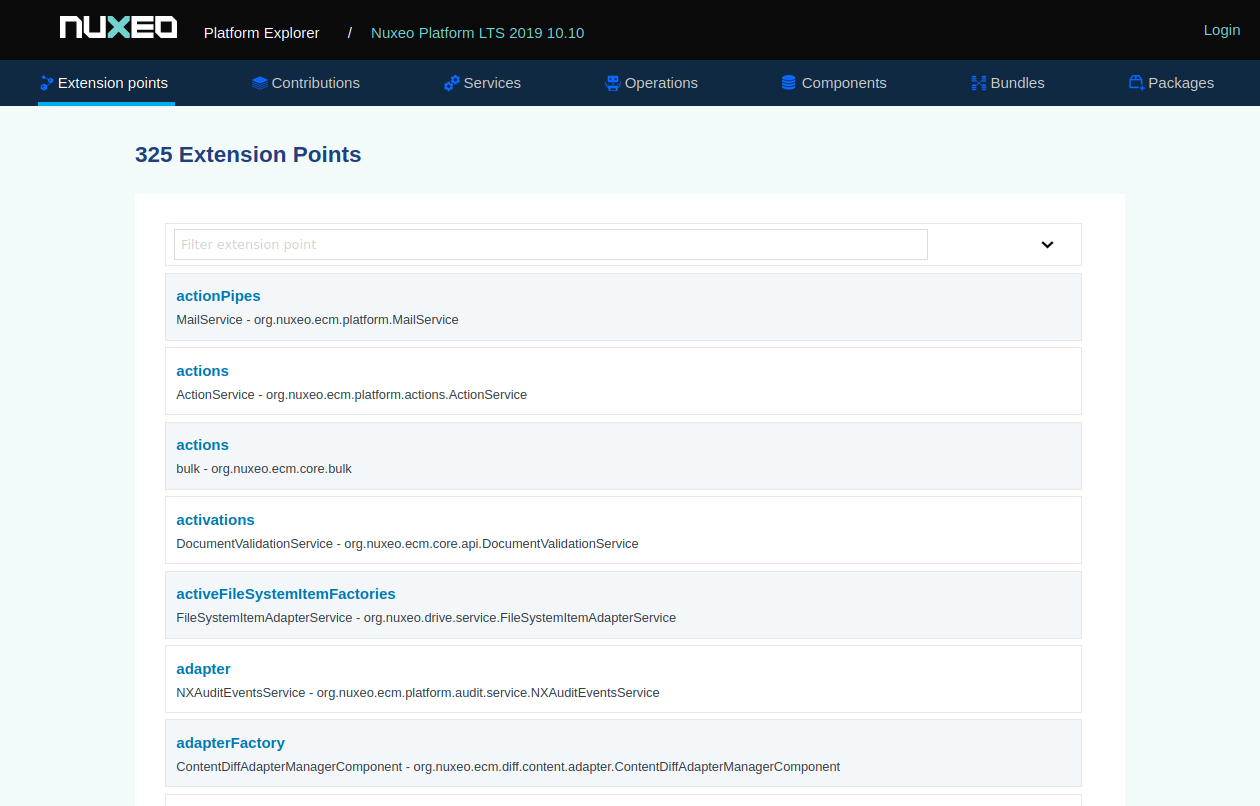
Task: Select the Components tab
Action: (834, 83)
